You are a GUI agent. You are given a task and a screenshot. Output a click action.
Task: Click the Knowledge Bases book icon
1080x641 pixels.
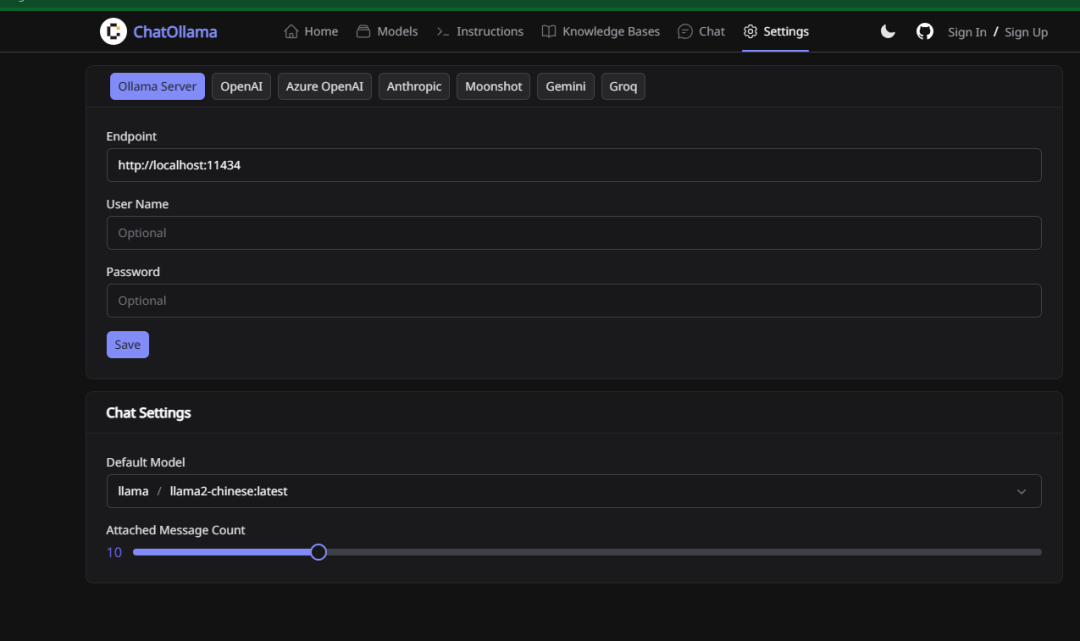tap(548, 32)
